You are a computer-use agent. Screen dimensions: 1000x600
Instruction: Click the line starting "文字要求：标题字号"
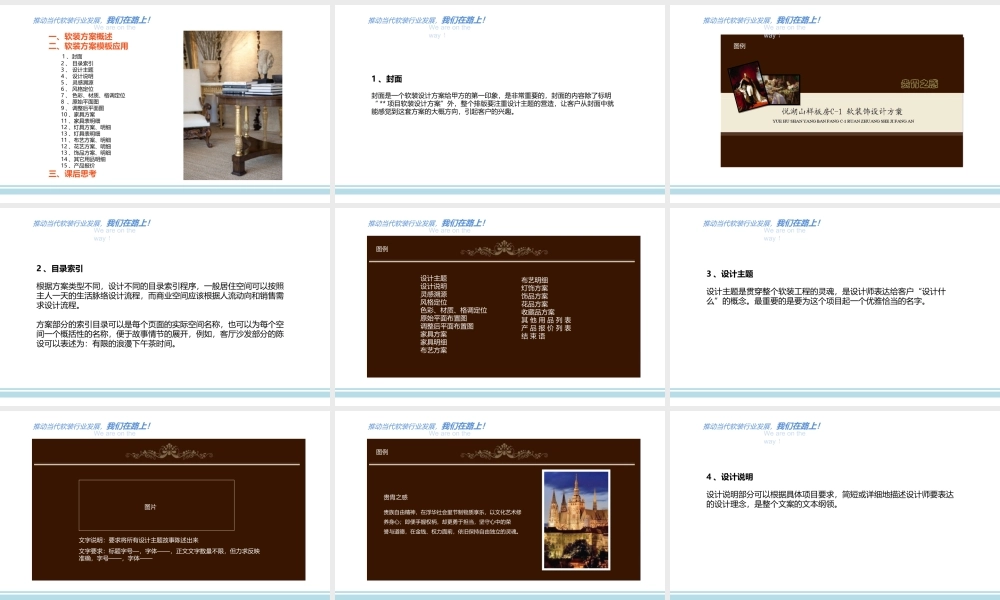point(169,554)
